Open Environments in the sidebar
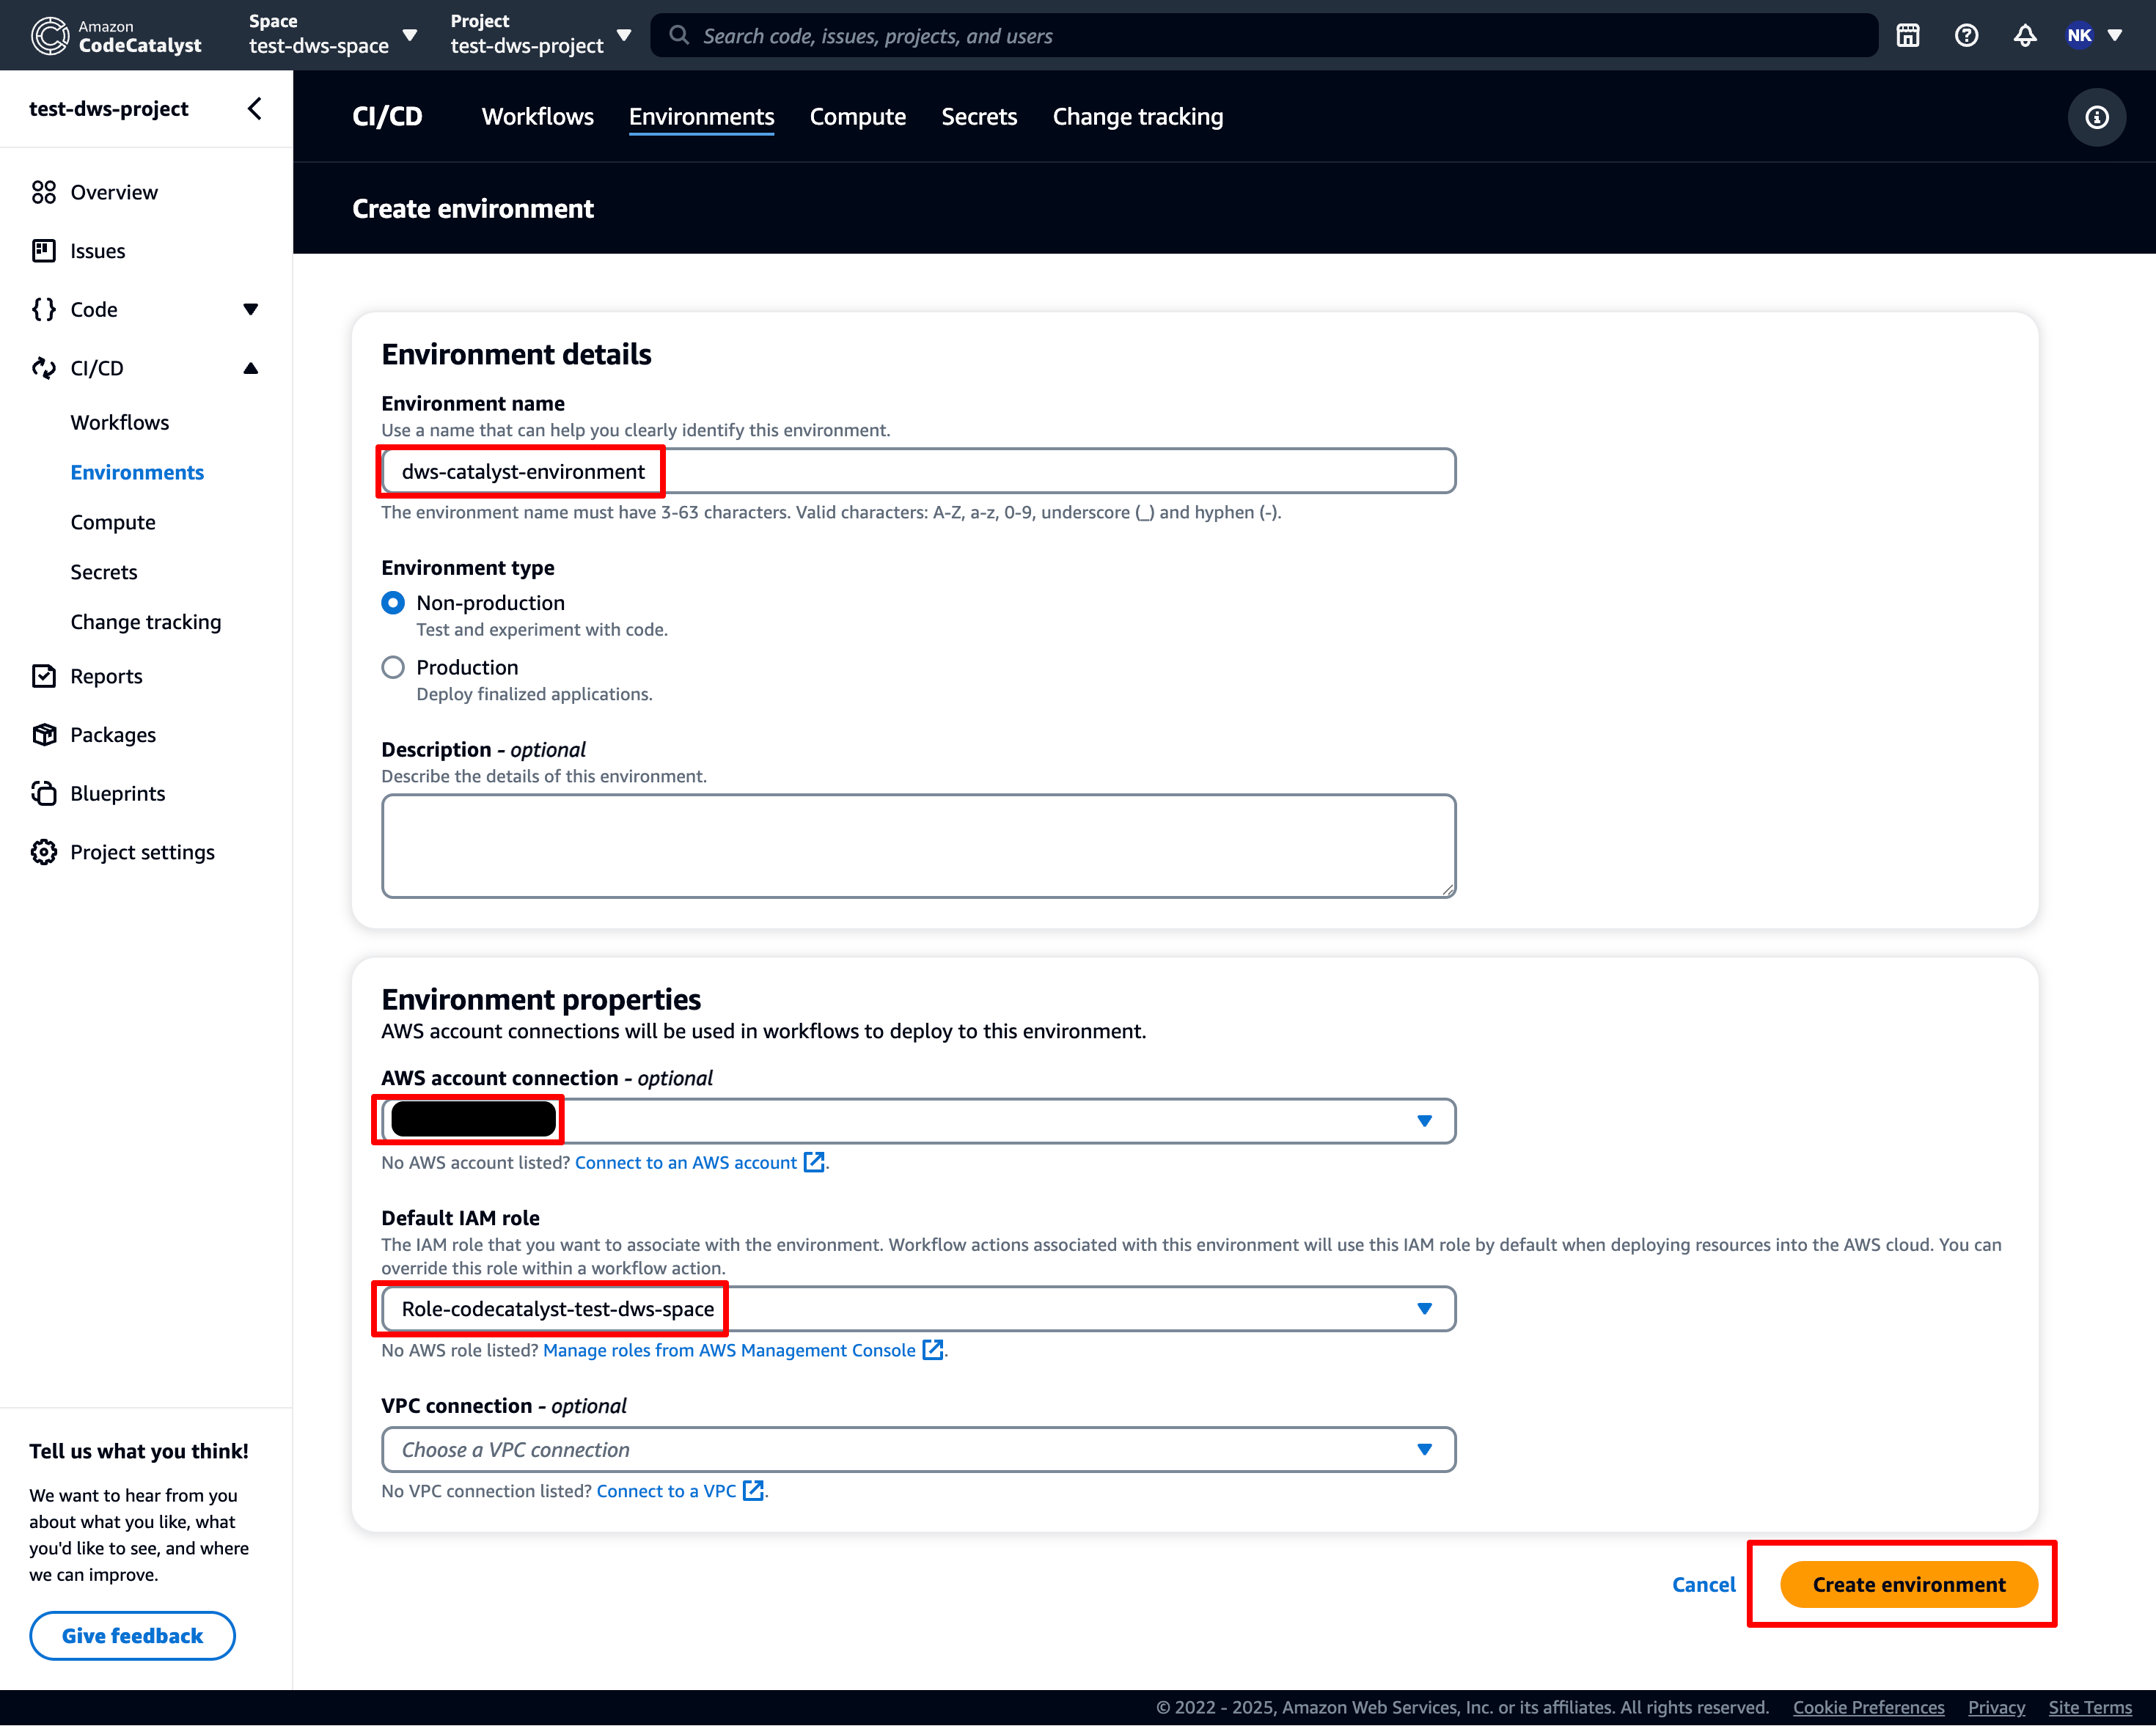This screenshot has height=1726, width=2156. coord(137,472)
